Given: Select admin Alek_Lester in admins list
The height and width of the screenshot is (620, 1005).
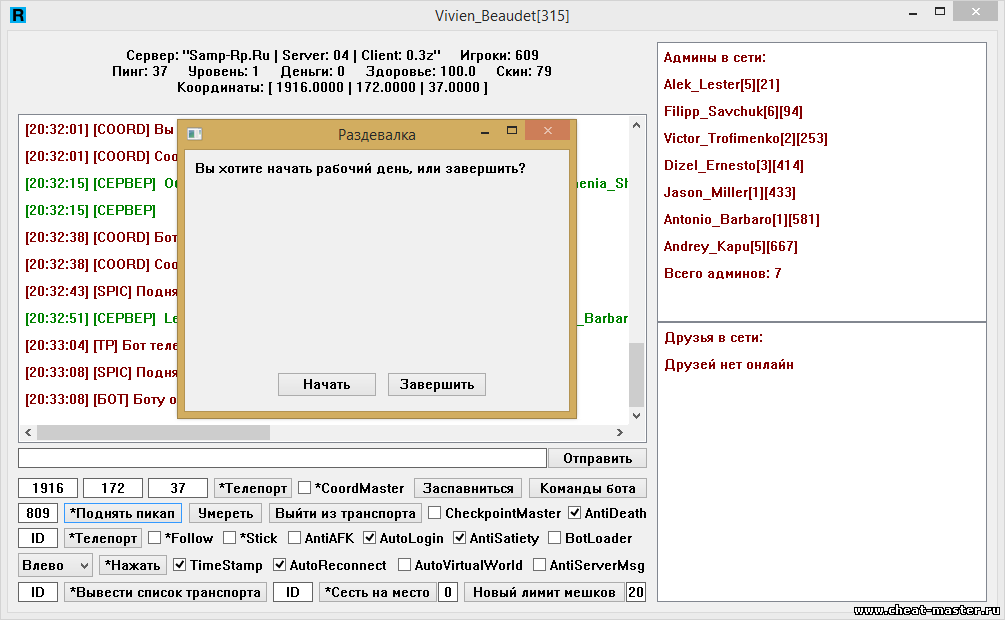Looking at the screenshot, I should (x=721, y=85).
